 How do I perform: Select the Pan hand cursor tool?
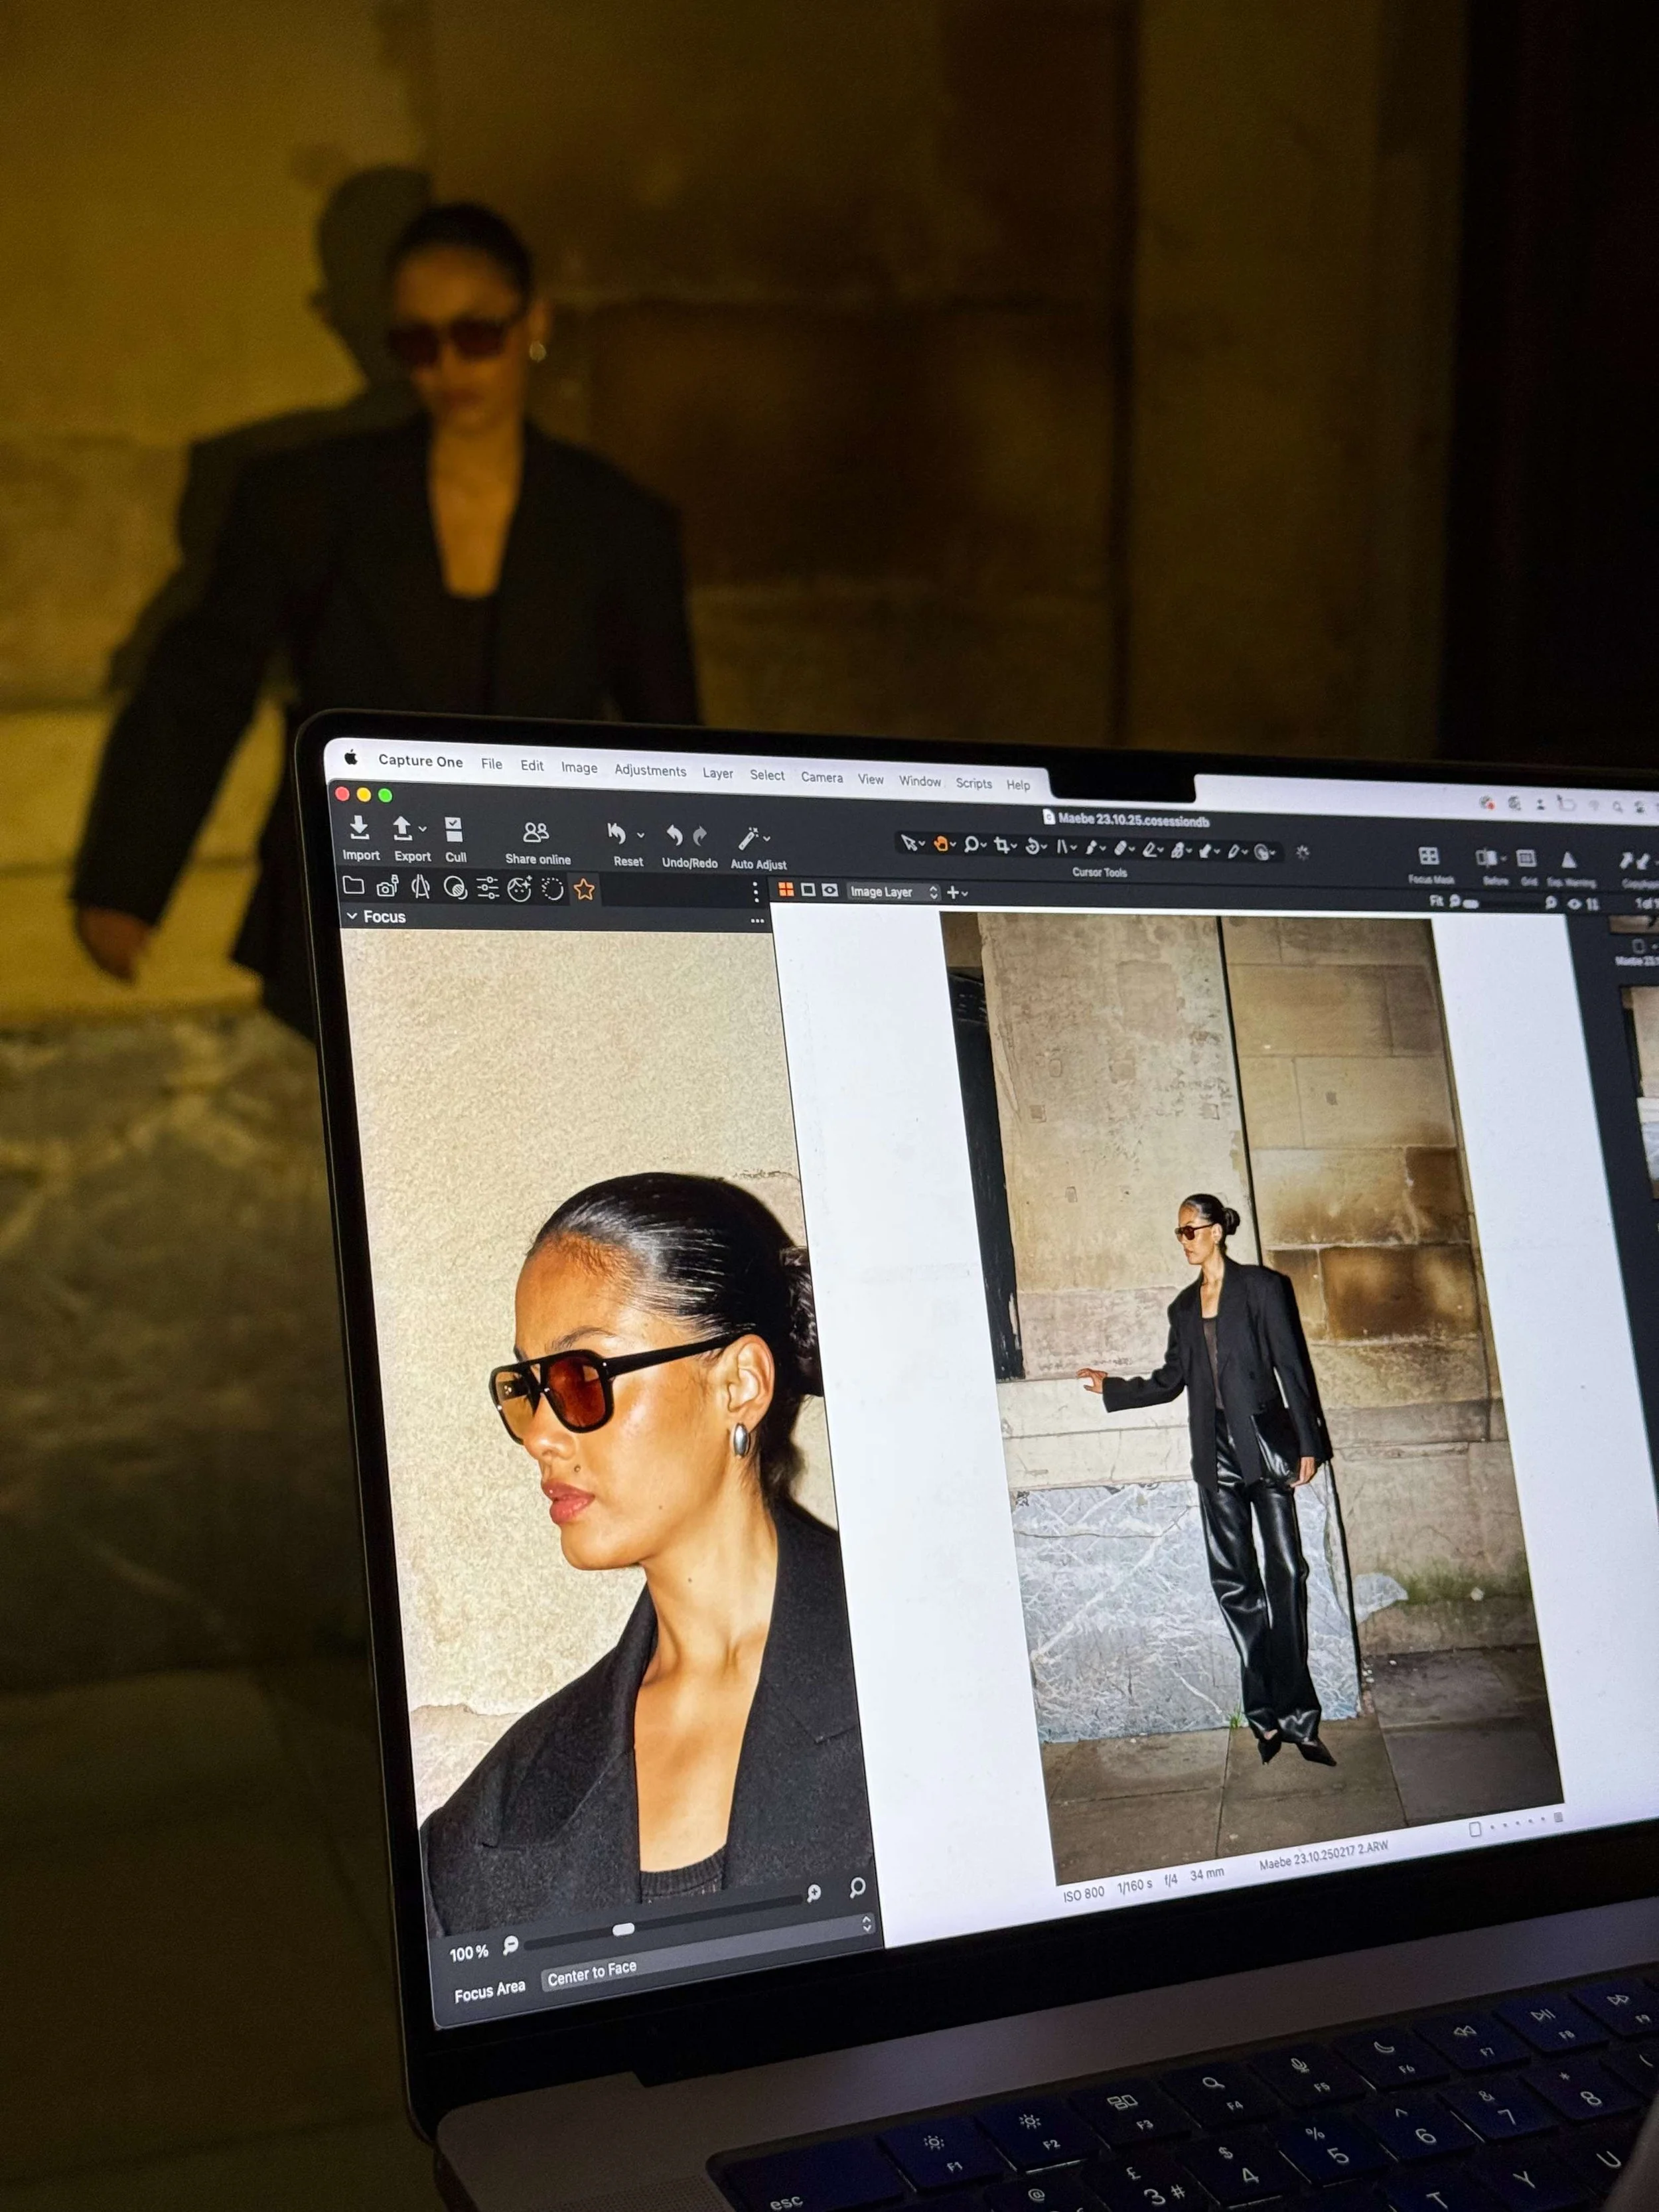point(941,845)
